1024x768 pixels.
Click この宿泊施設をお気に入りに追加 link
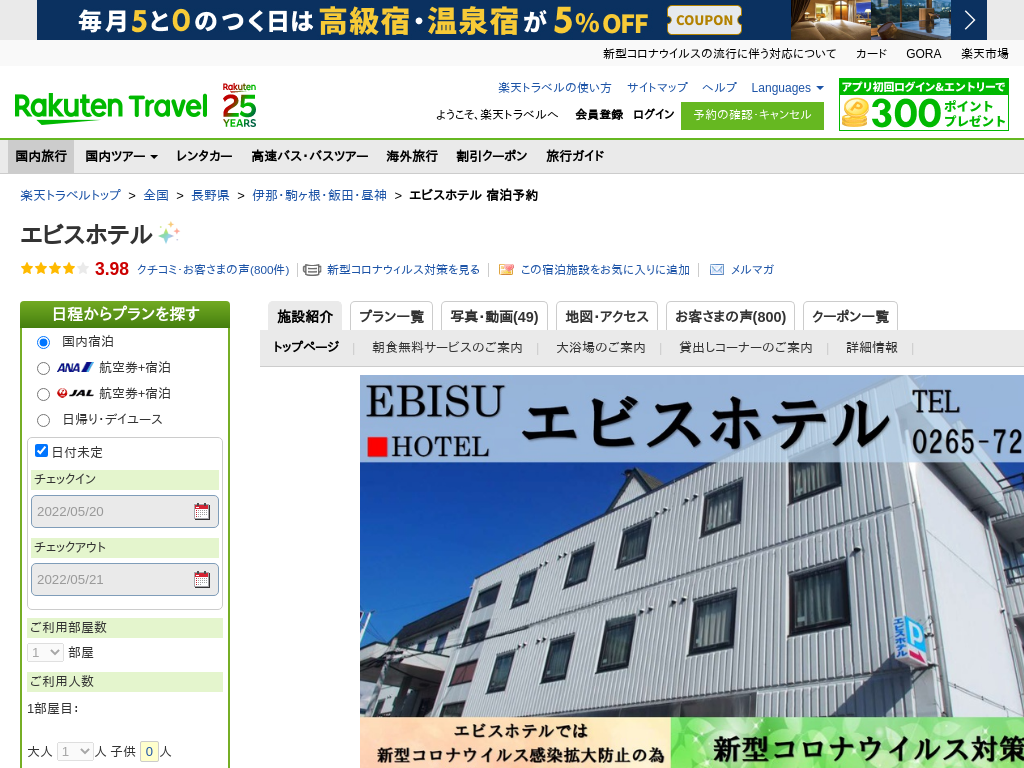click(x=605, y=270)
